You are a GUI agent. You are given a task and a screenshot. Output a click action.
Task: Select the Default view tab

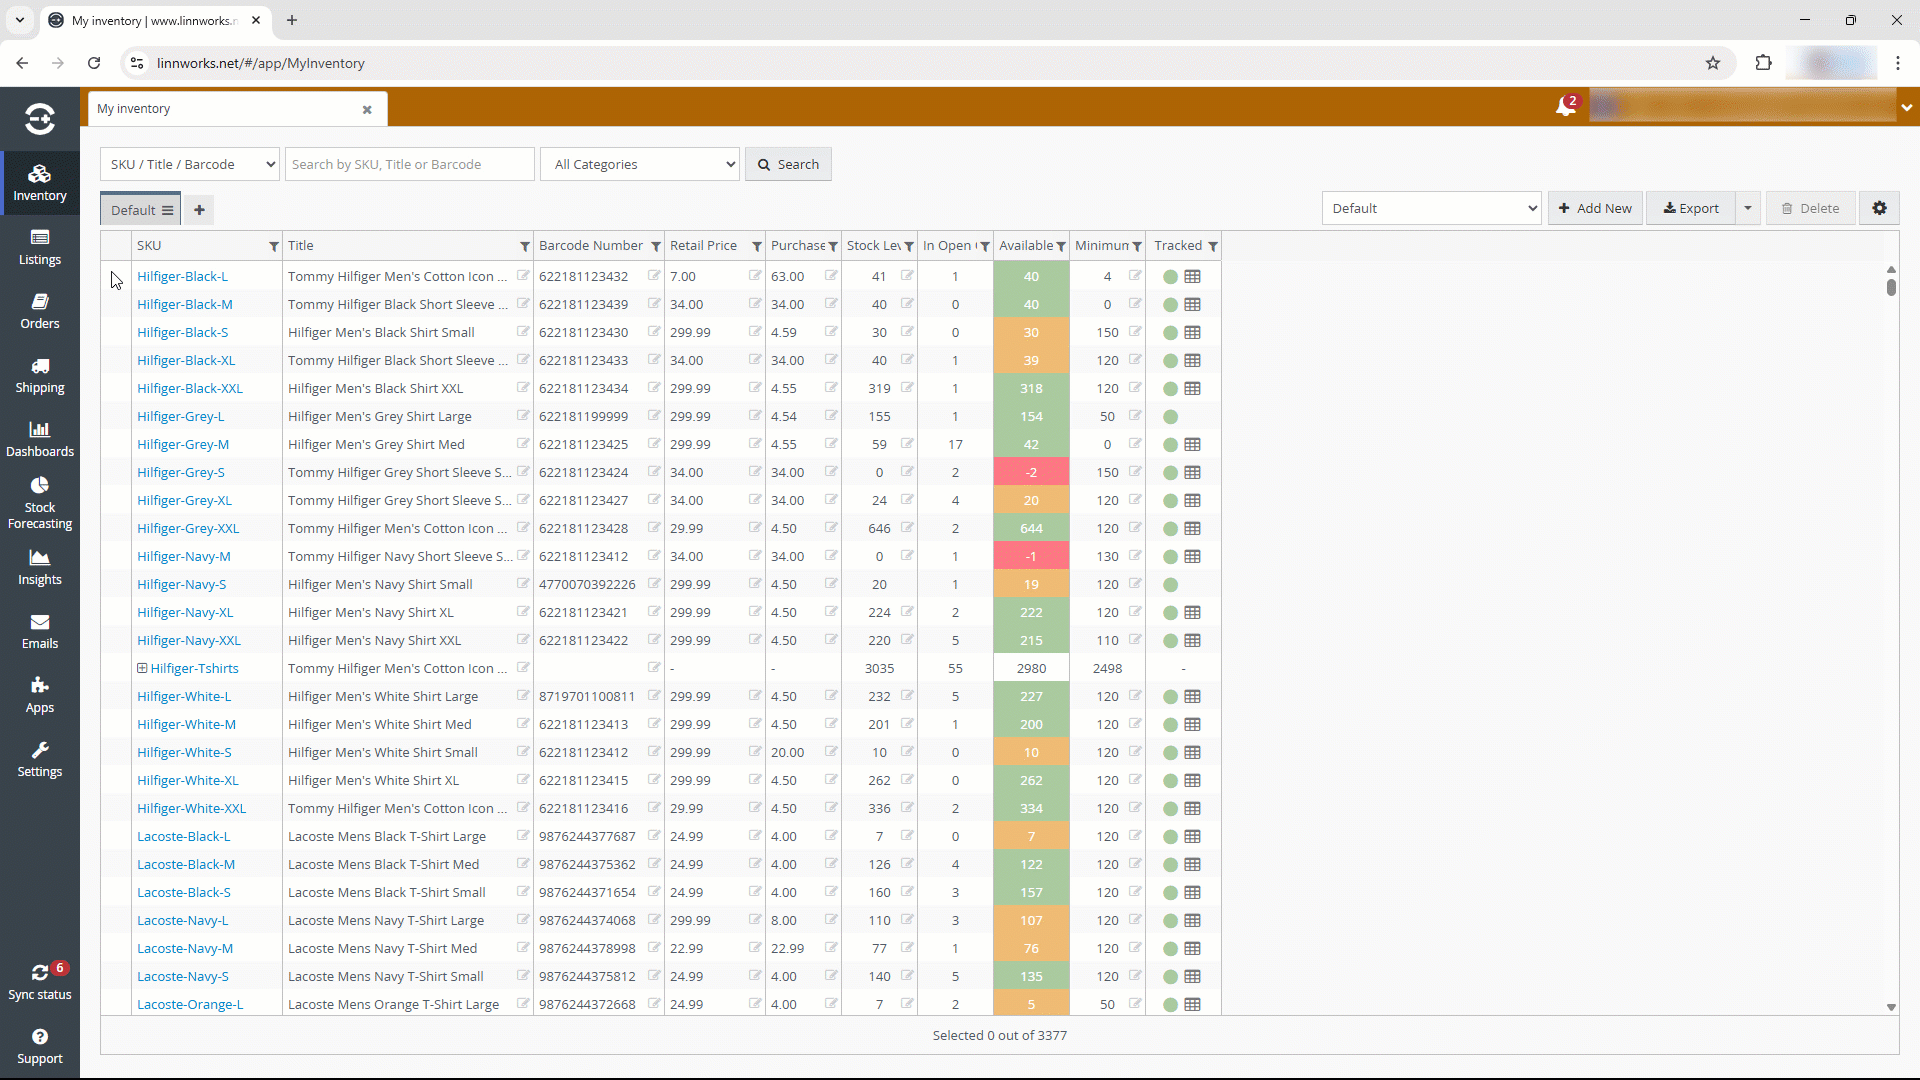pos(133,210)
